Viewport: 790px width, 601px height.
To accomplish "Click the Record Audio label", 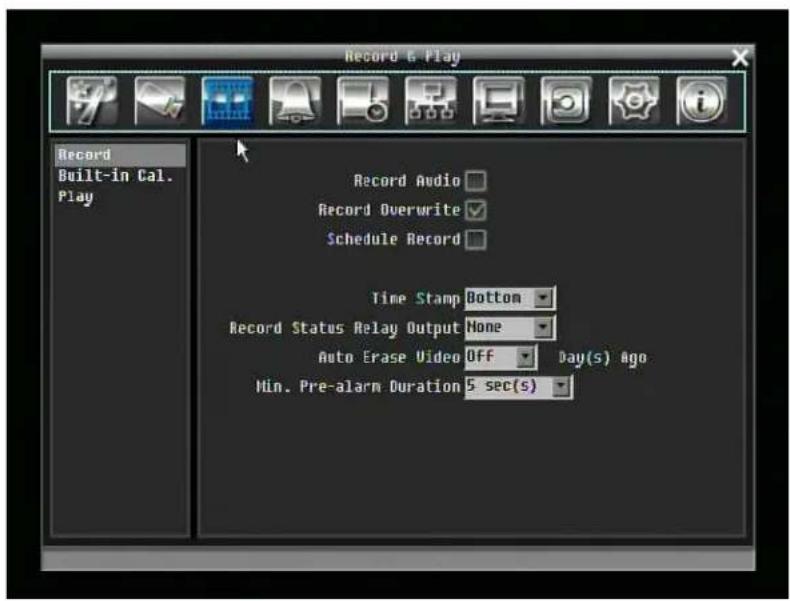I will tap(407, 181).
